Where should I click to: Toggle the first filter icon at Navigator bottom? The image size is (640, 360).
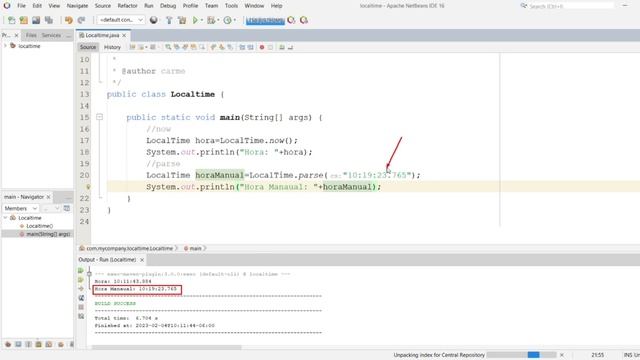click(x=8, y=344)
